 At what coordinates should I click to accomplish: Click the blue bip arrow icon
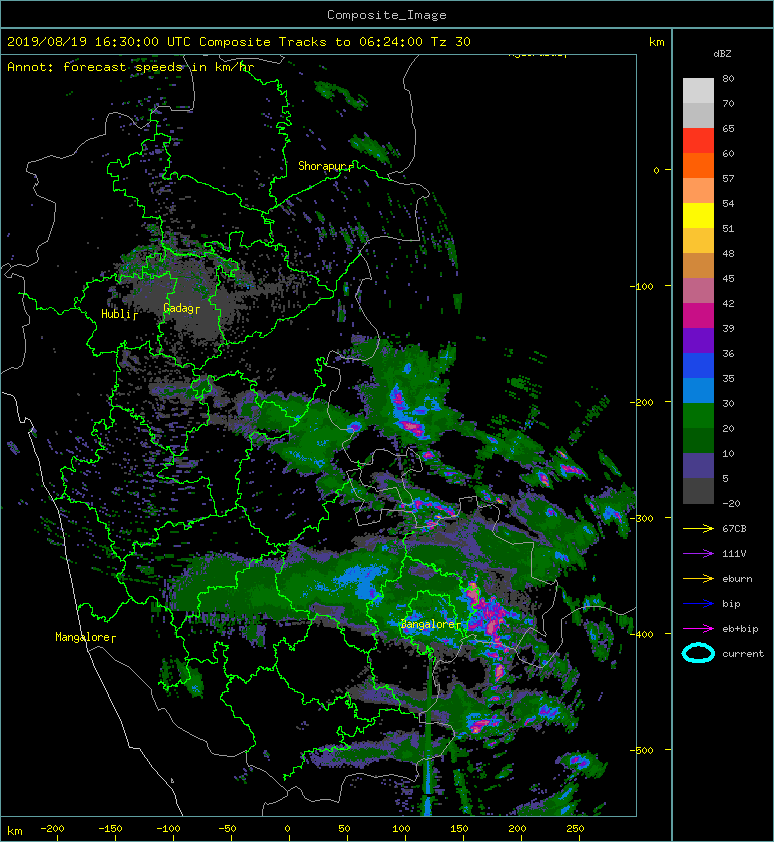[698, 604]
